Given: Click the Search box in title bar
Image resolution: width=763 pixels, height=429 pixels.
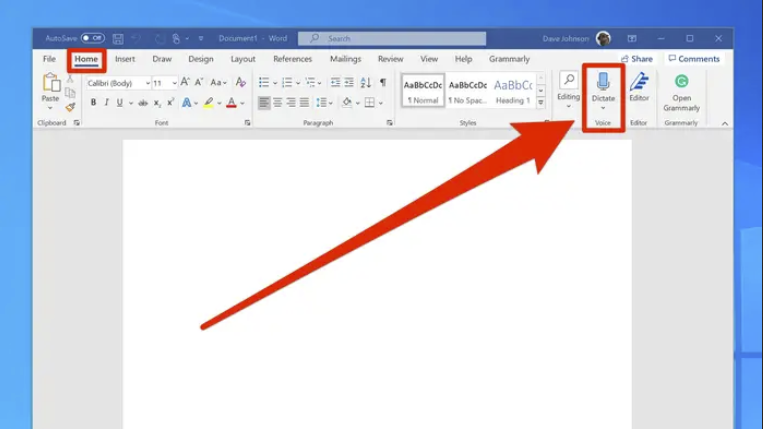Looking at the screenshot, I should click(392, 38).
